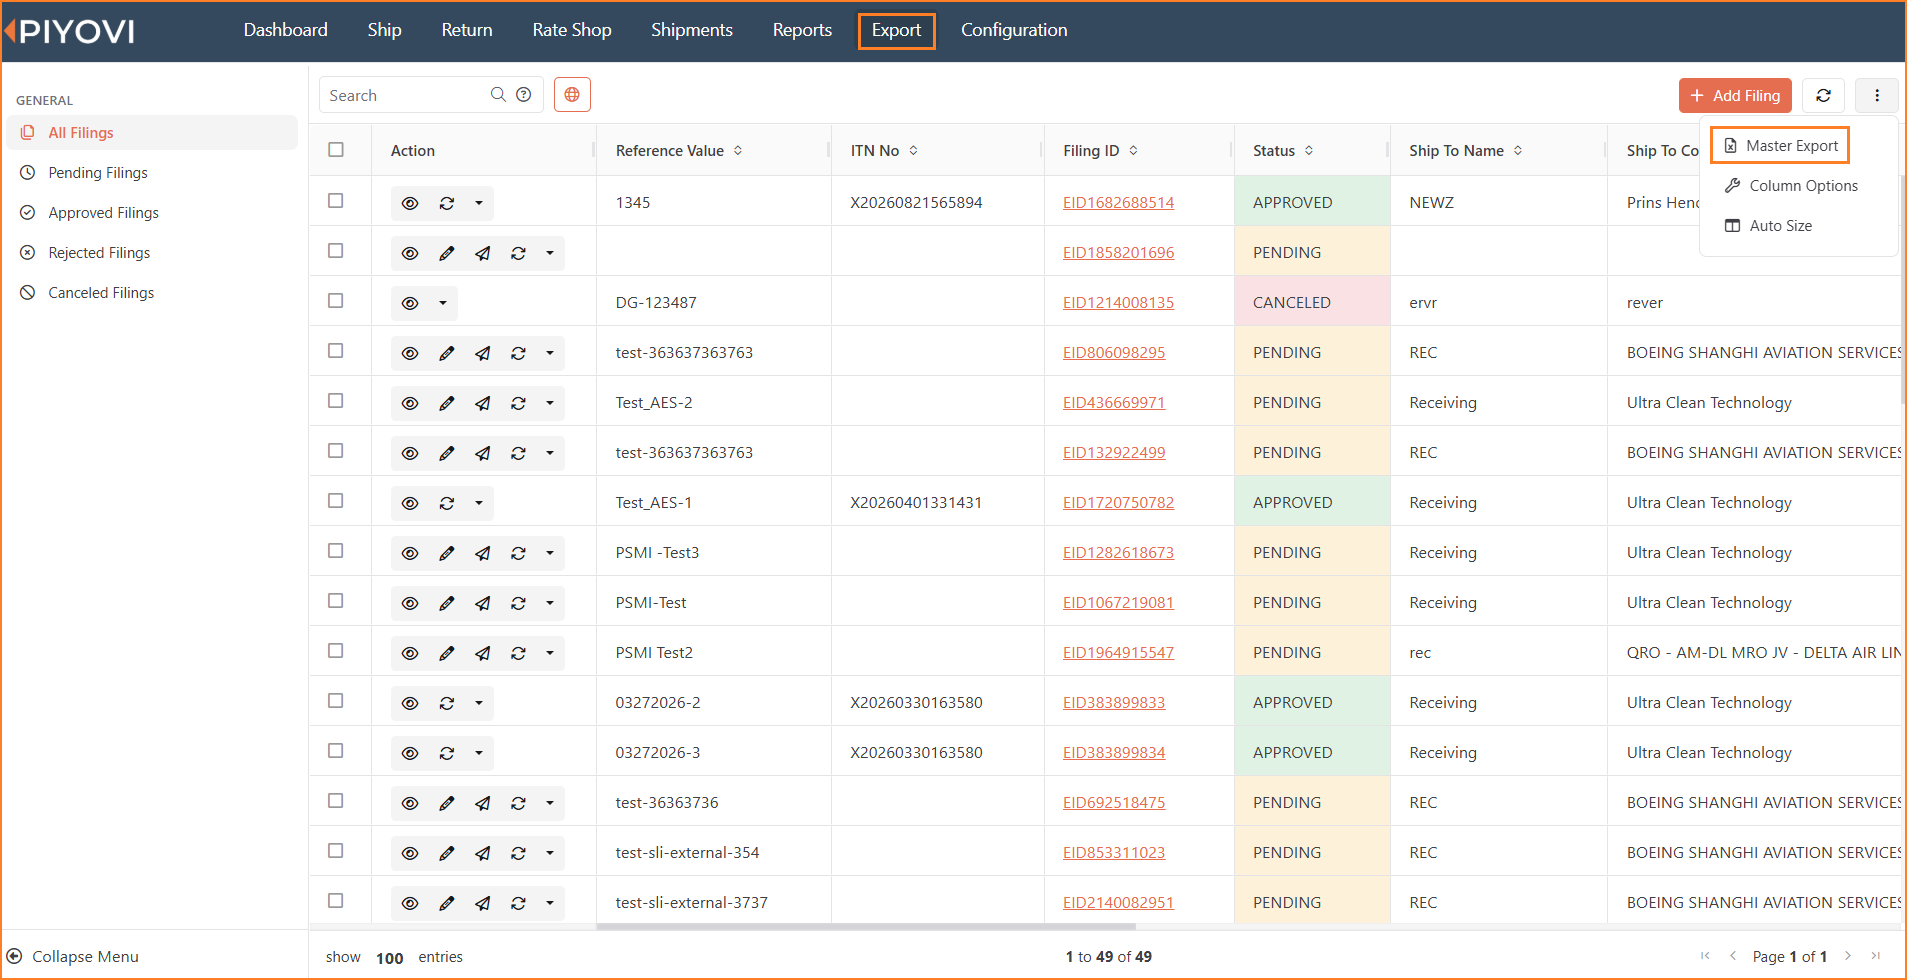
Task: Open the action dropdown arrow for DG-123487
Action: click(x=443, y=303)
